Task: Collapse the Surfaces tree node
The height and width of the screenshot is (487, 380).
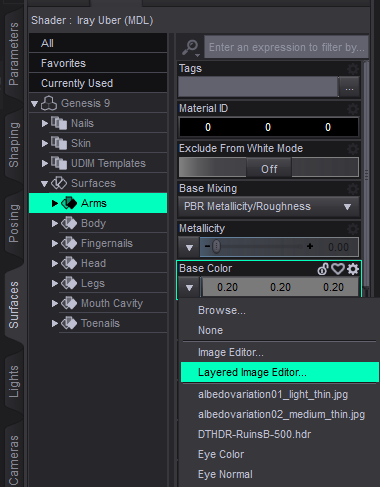Action: 44,184
